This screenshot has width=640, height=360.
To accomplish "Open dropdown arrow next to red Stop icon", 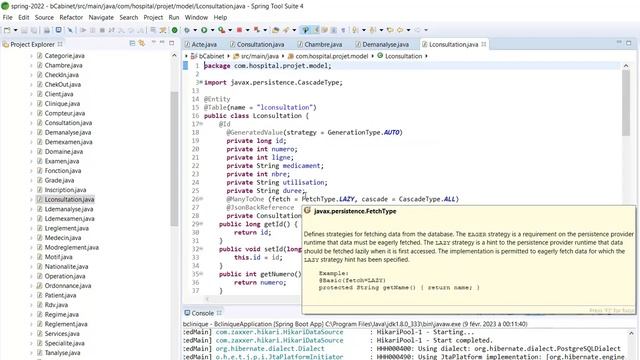I will click(x=248, y=30).
